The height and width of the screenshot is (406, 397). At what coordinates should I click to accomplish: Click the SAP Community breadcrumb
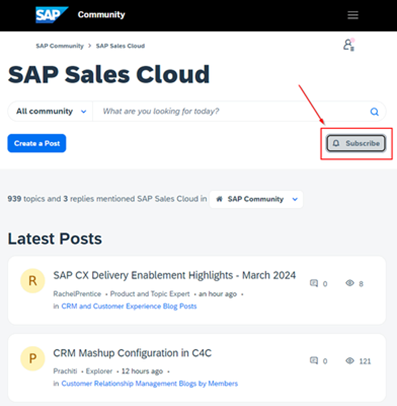[x=60, y=46]
